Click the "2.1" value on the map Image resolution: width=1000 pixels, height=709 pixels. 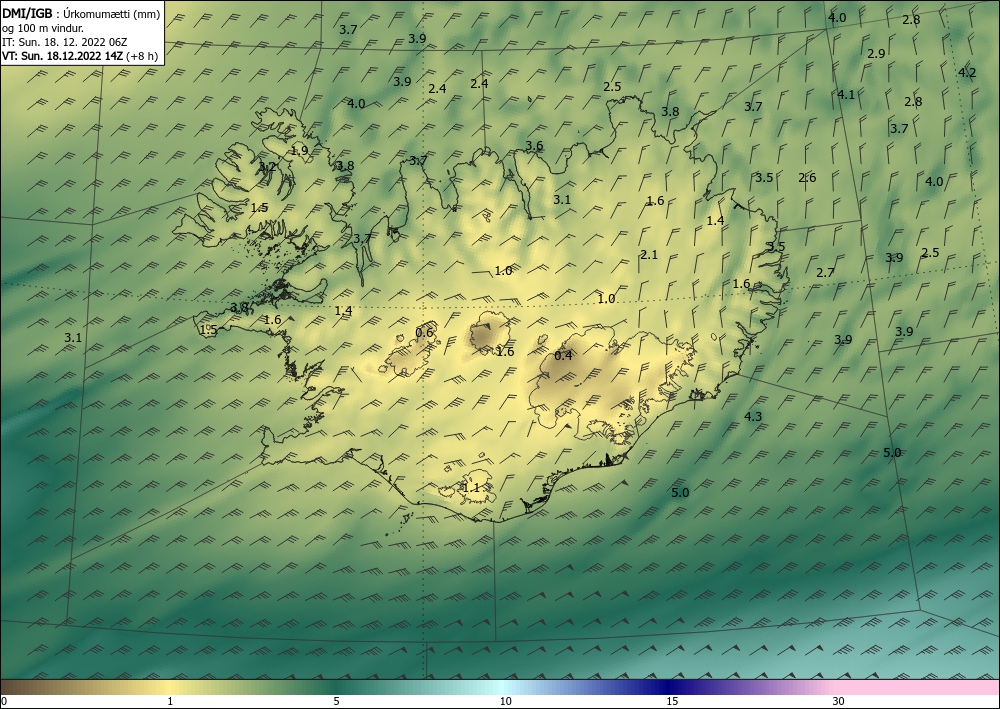coord(649,255)
